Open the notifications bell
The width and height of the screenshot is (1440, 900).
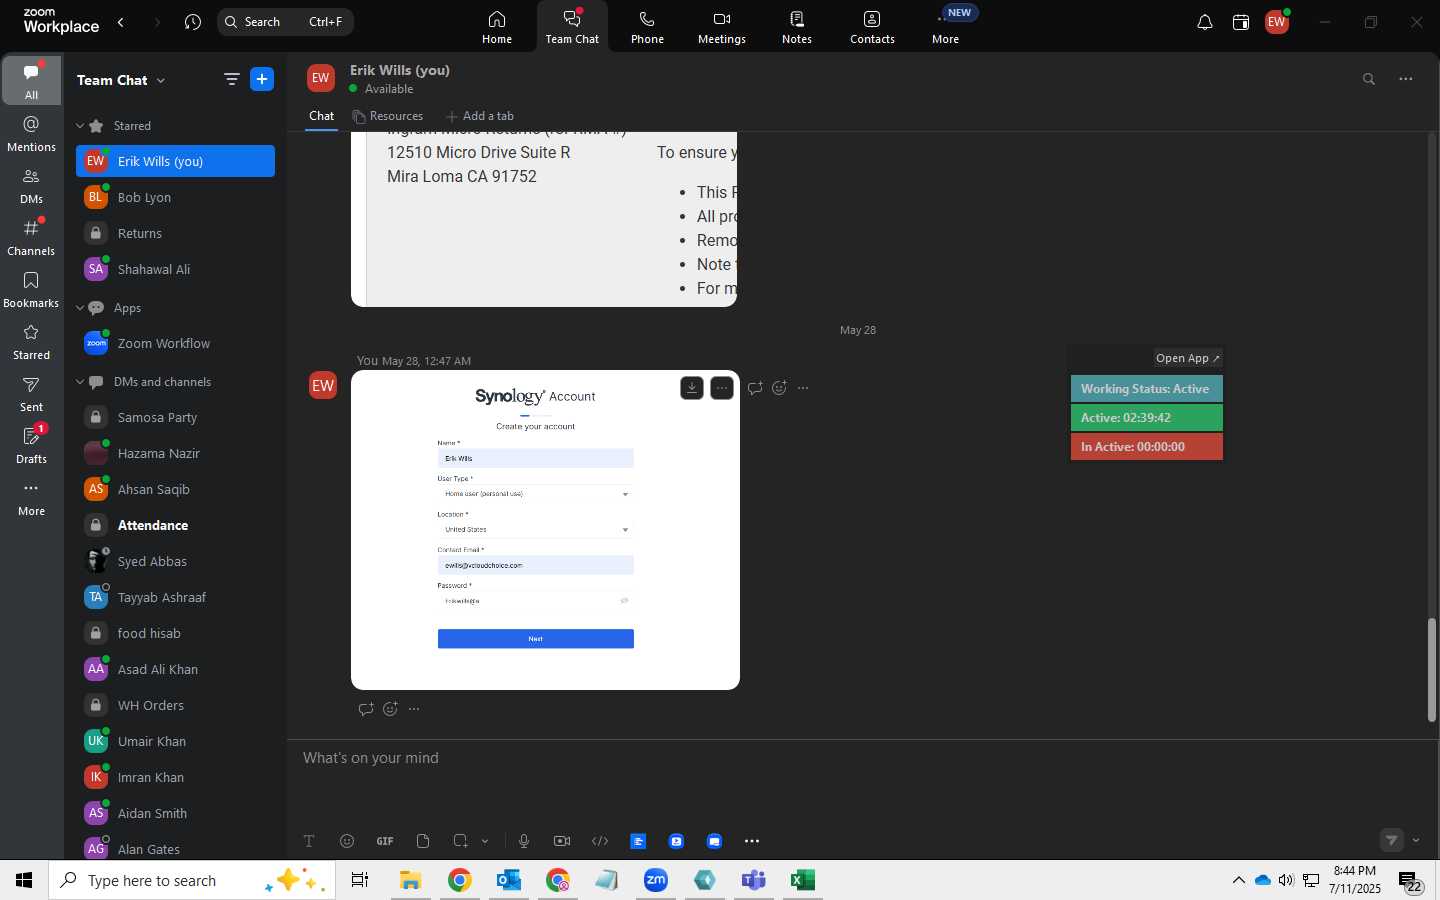[x=1205, y=22]
